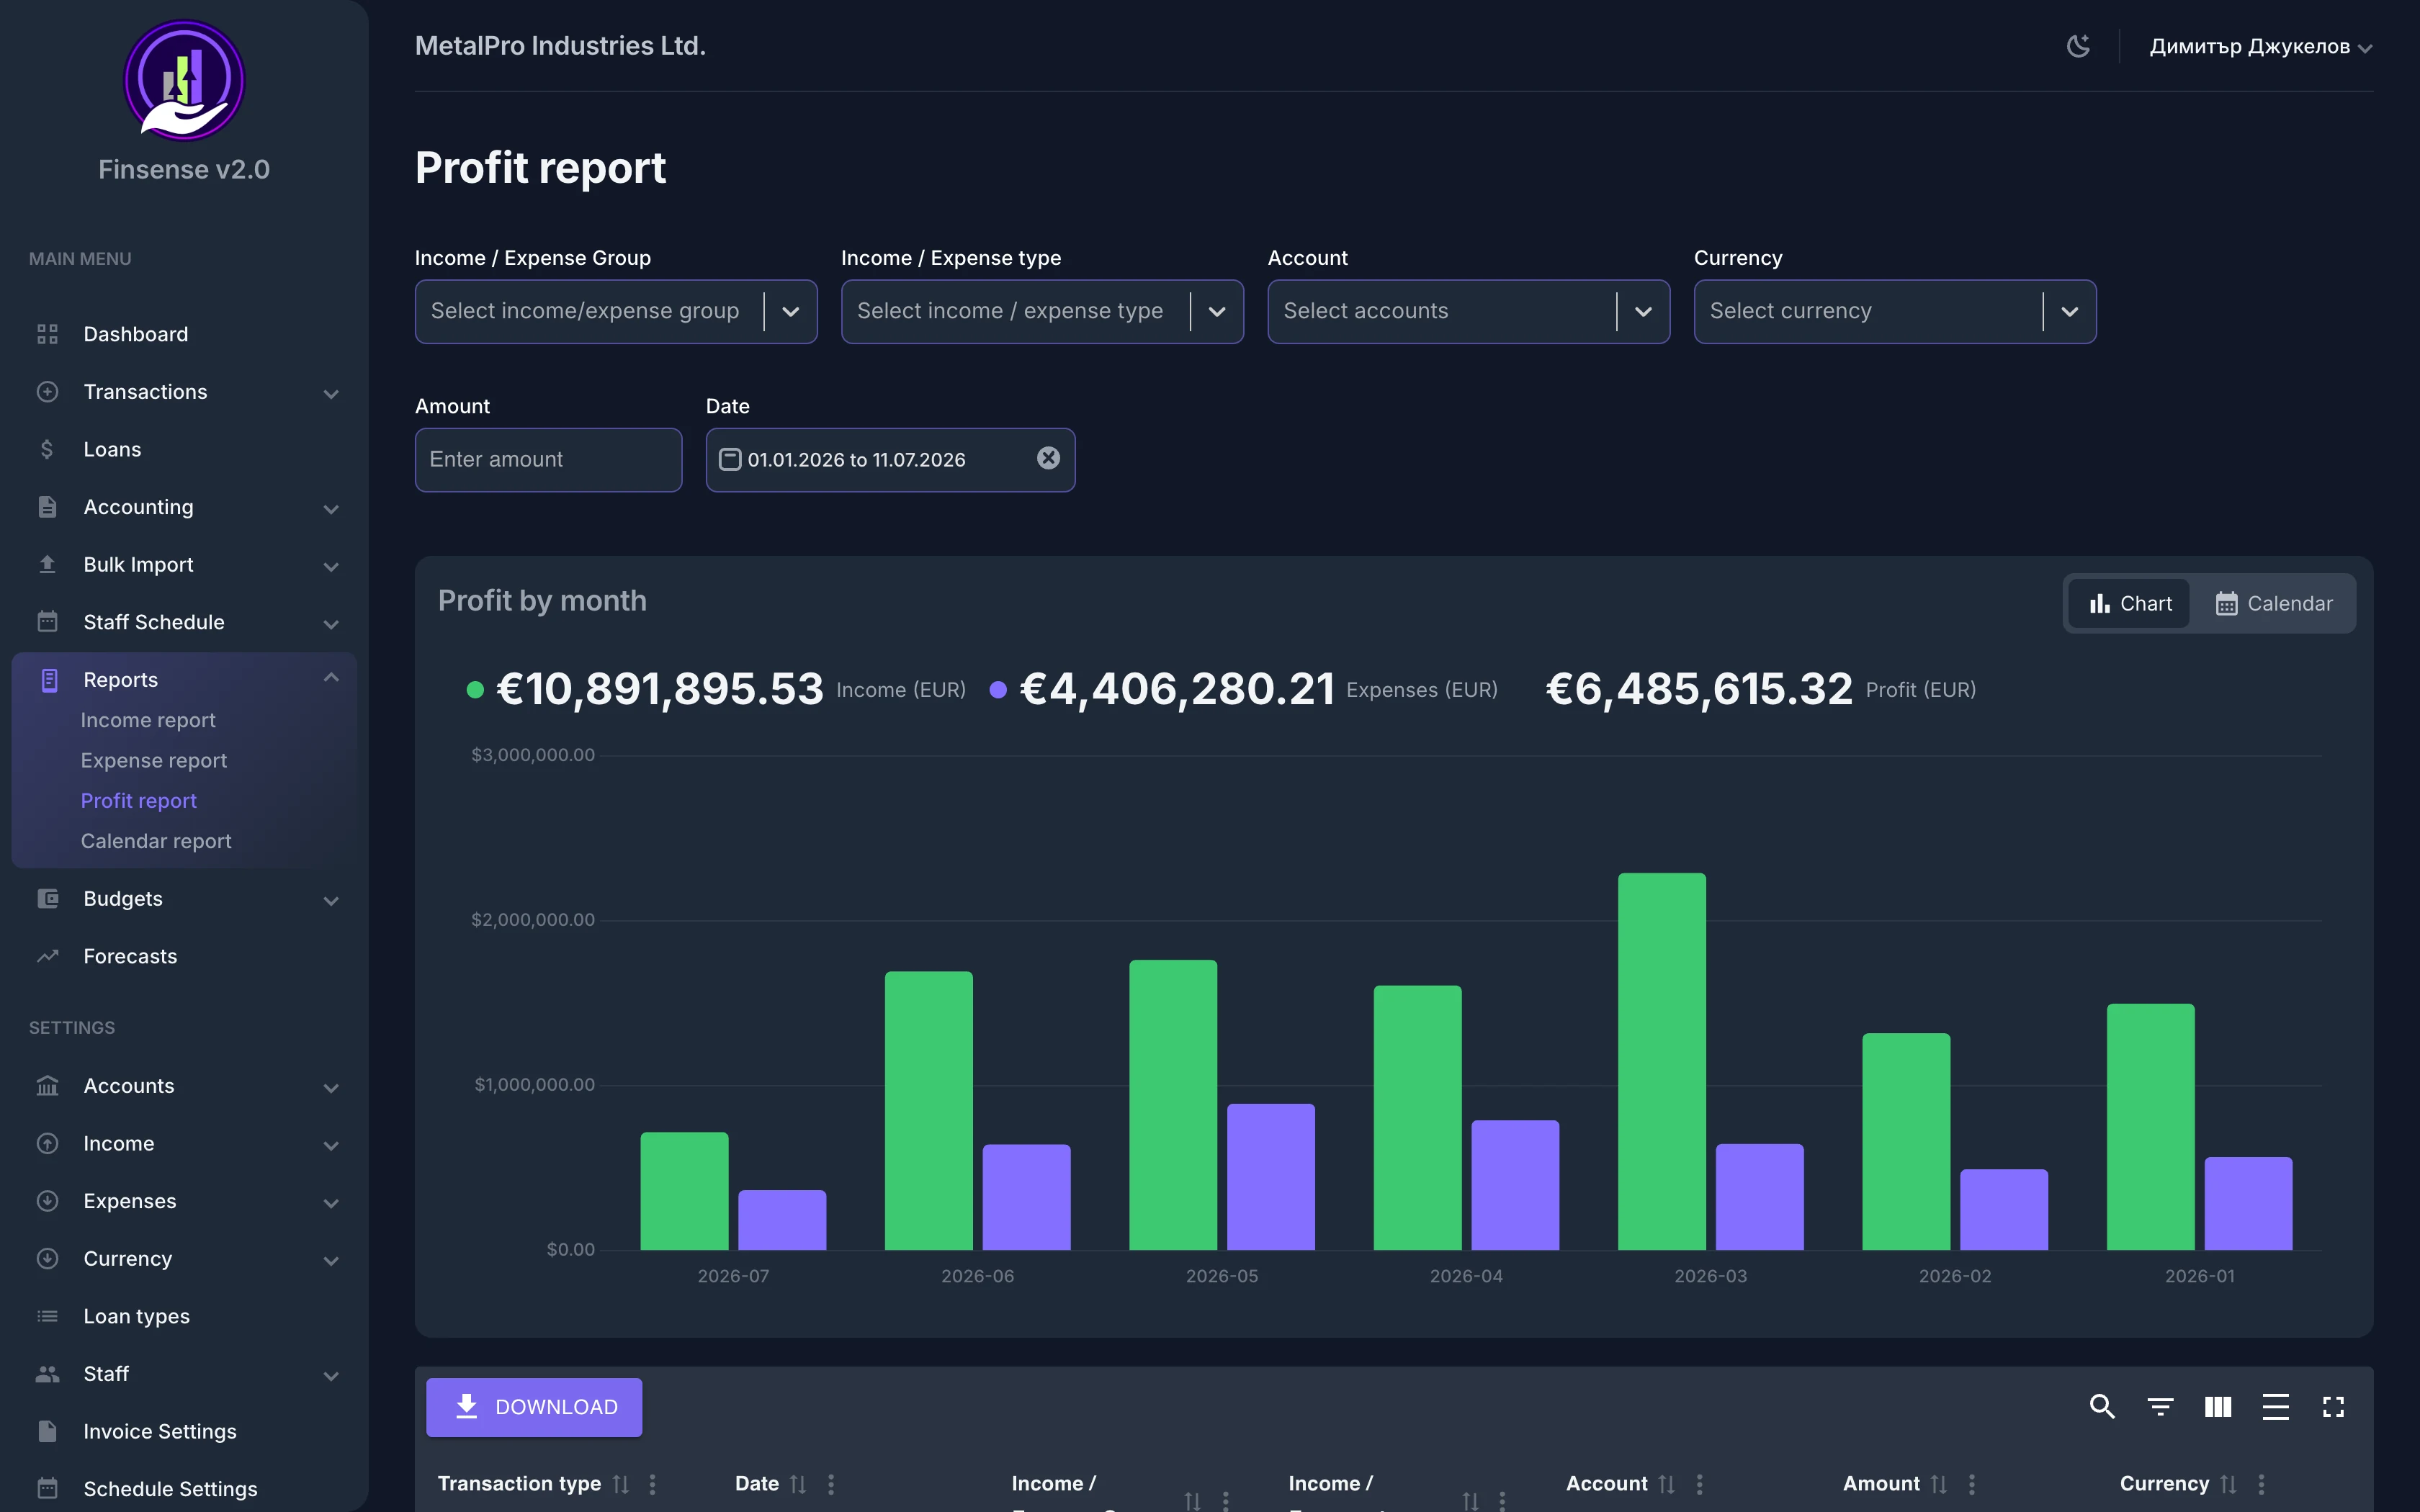
Task: Click the Accounts bank icon
Action: [47, 1086]
